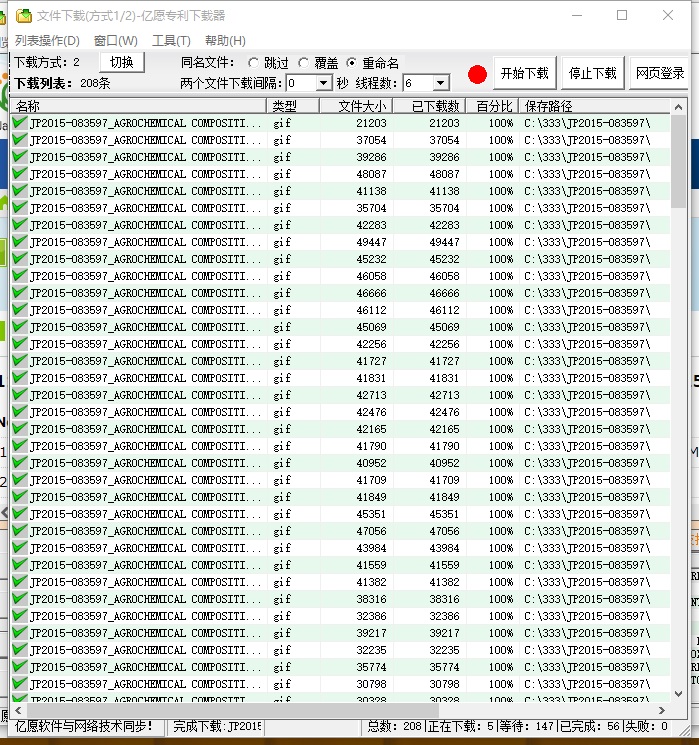Click the file size cell 43984
Screen dimensions: 699x745
371,548
